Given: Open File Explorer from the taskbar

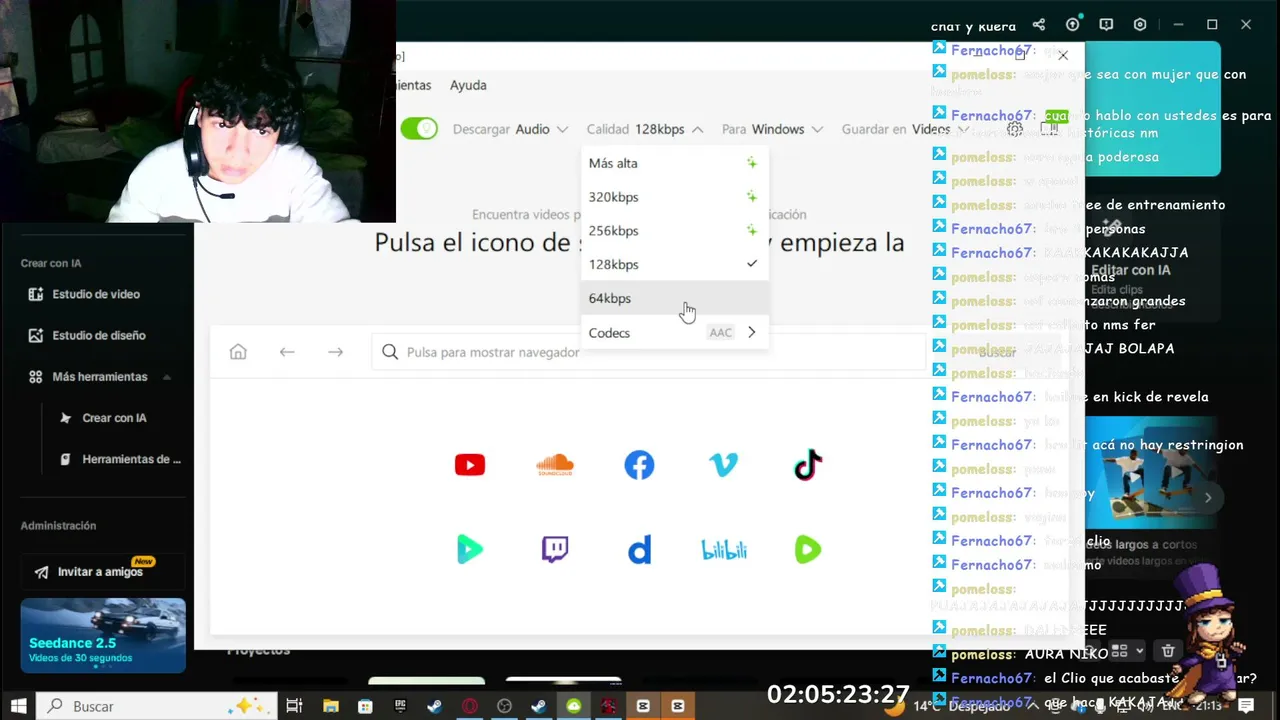Looking at the screenshot, I should pos(330,706).
